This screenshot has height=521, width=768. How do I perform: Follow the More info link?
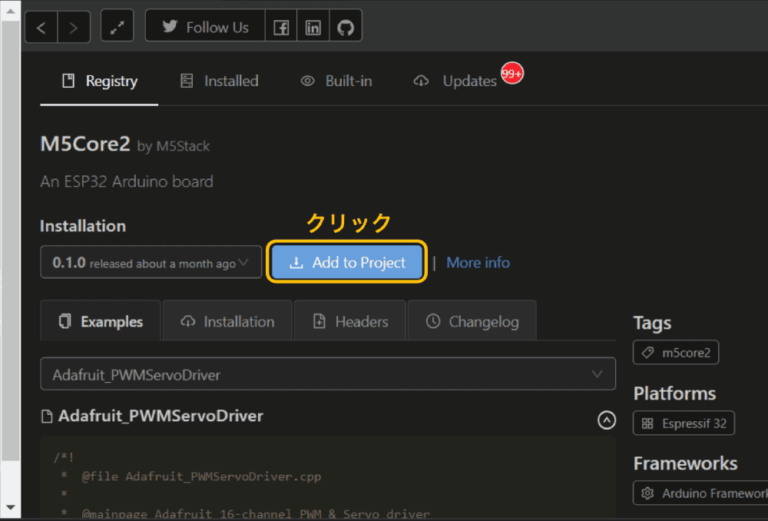[477, 263]
